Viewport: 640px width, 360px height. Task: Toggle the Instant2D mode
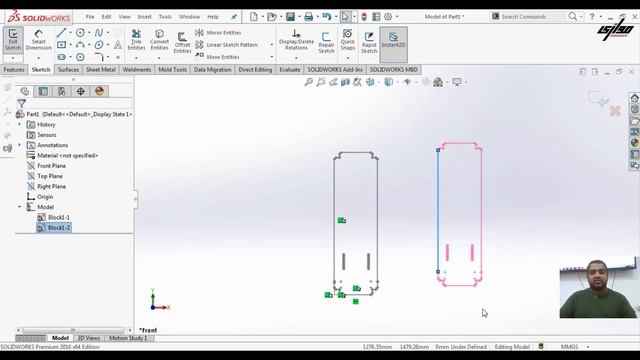pos(393,44)
